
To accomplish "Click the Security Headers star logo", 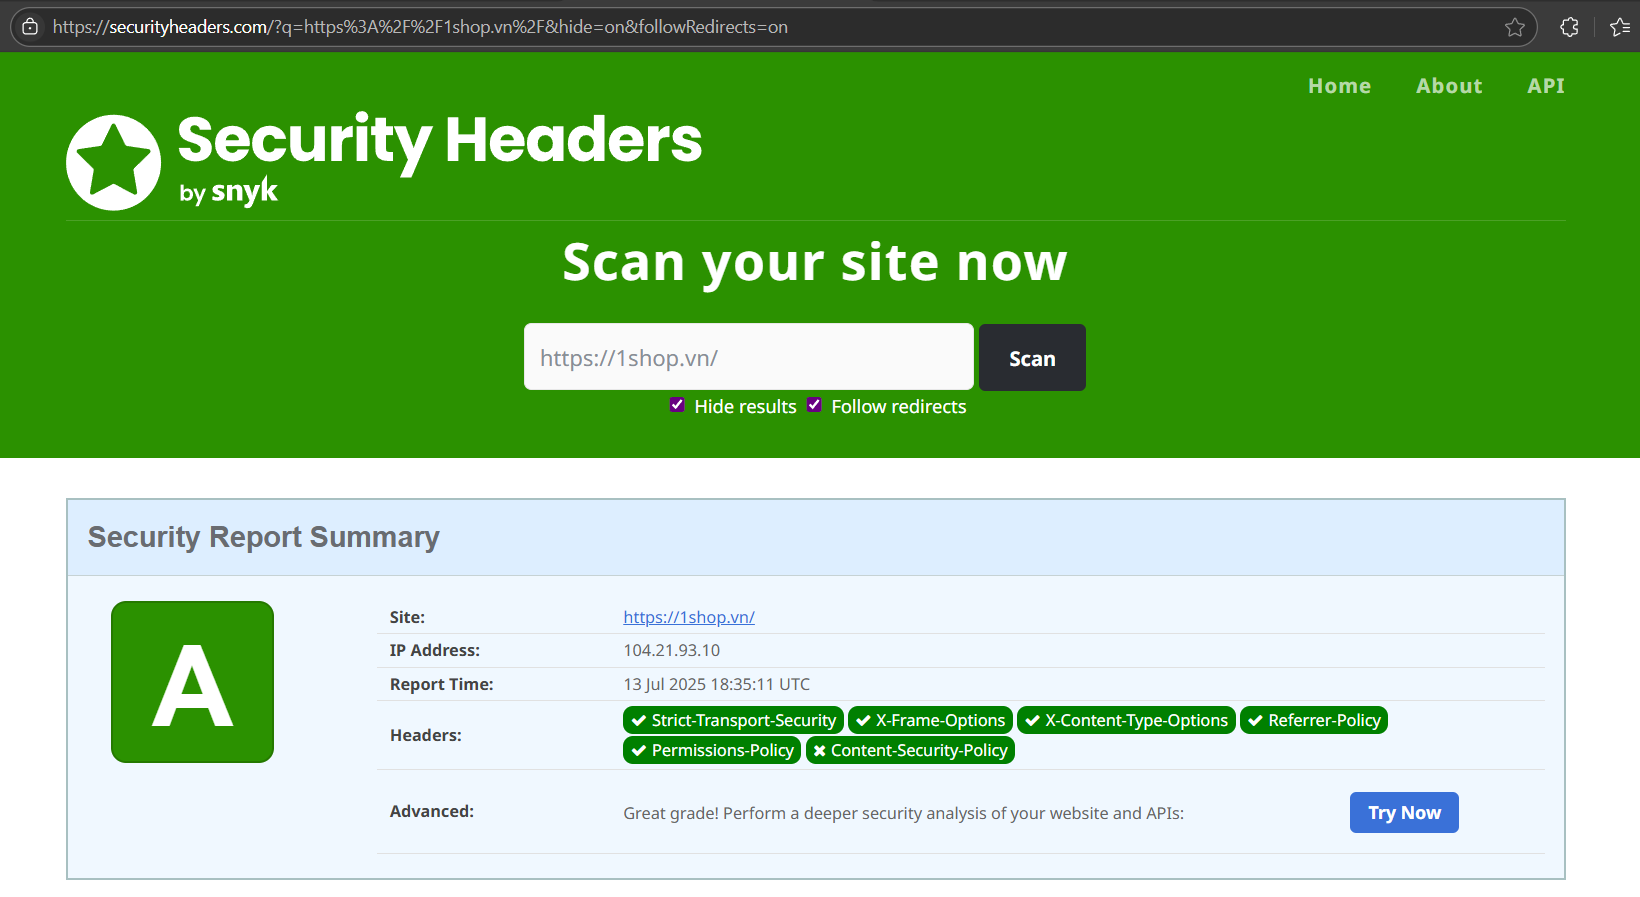I will tap(113, 162).
